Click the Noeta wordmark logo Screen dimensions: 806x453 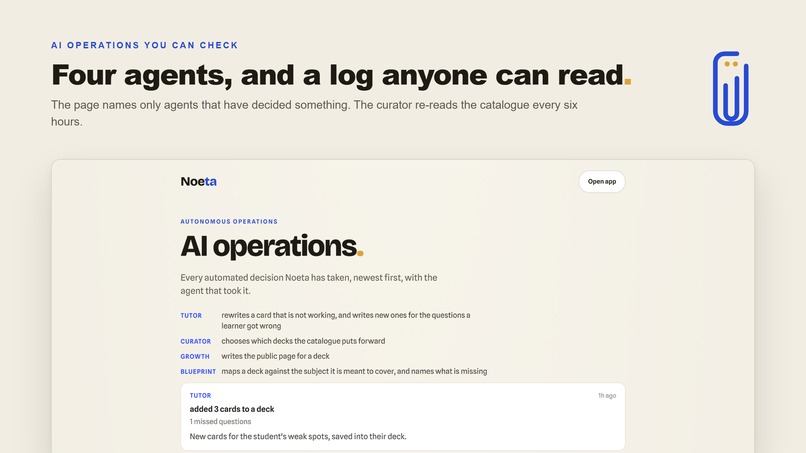[198, 182]
